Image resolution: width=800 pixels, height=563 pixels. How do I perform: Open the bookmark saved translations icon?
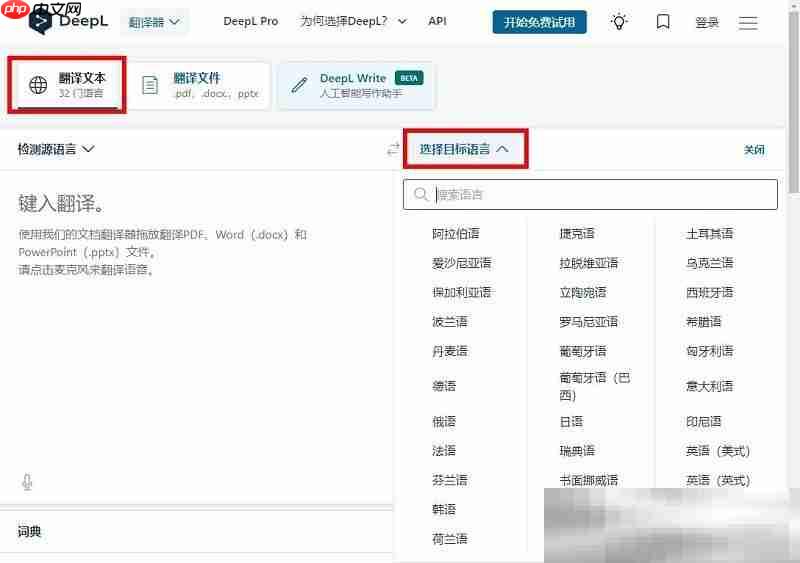coord(663,22)
